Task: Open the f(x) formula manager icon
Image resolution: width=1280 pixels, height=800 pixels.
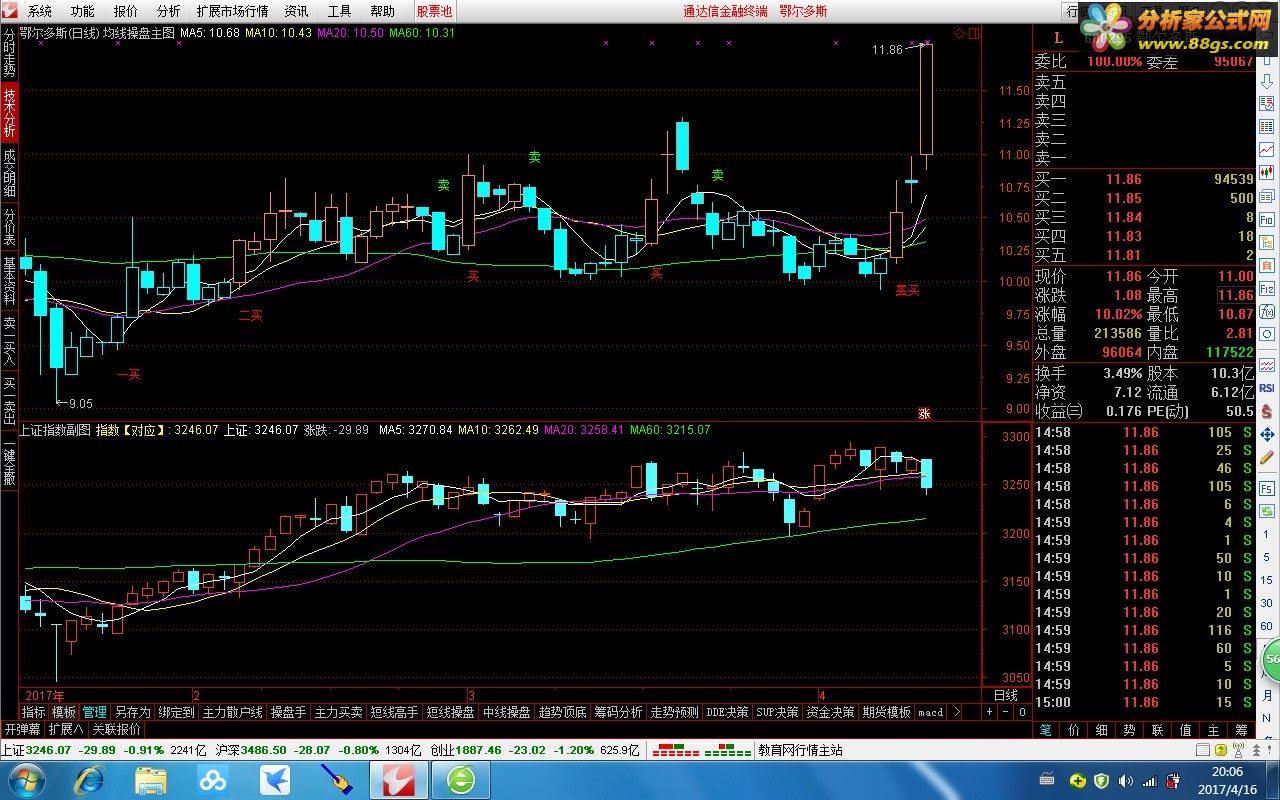Action: (1267, 311)
